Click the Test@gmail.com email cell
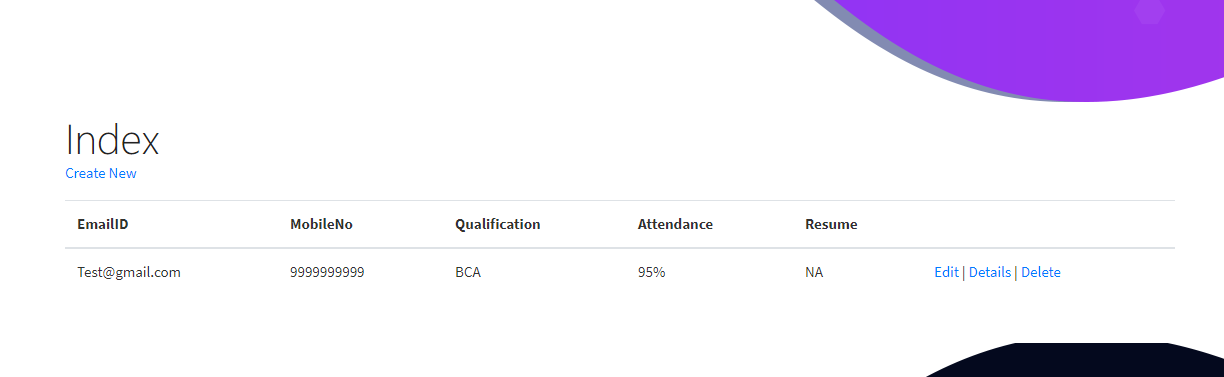The height and width of the screenshot is (377, 1224). (129, 272)
